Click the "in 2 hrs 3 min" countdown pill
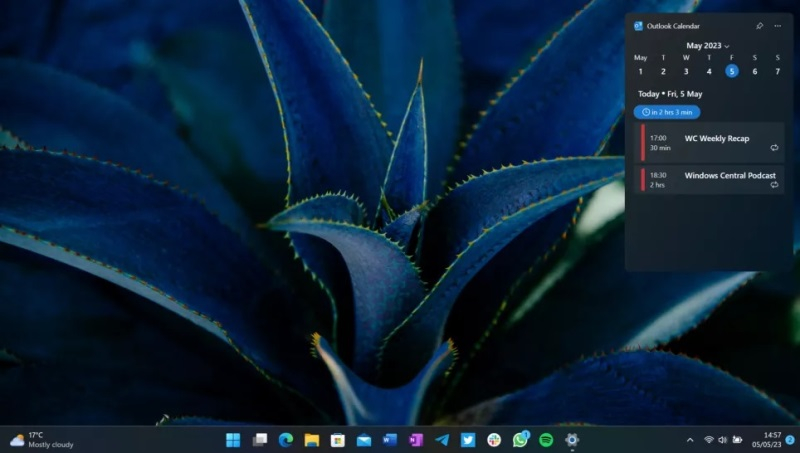 [x=667, y=112]
